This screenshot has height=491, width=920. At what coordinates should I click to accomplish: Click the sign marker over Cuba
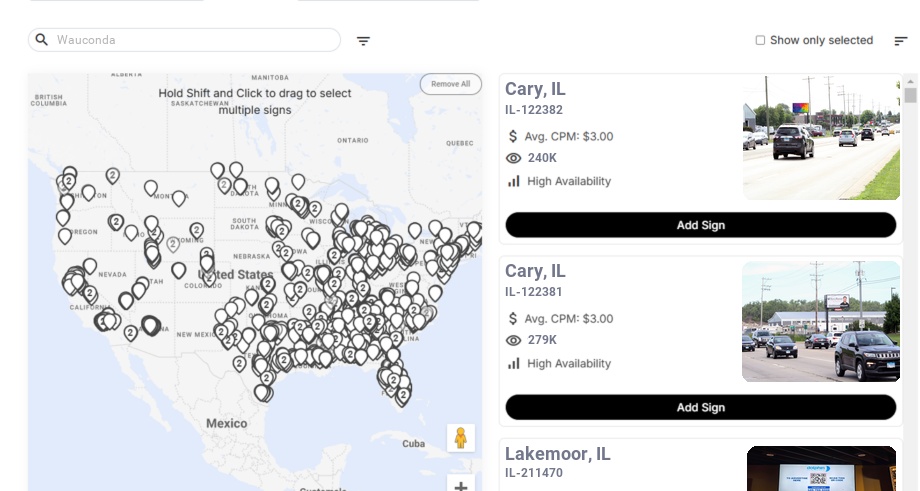tap(403, 396)
